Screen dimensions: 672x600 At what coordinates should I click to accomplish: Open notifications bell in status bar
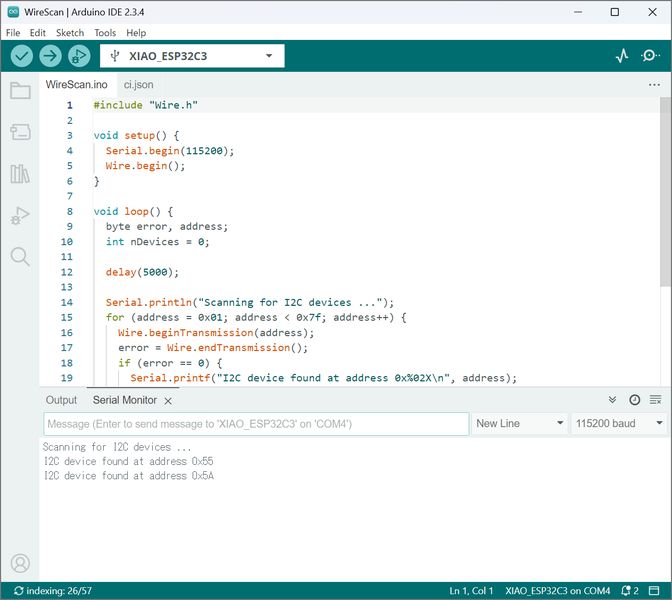pos(630,591)
